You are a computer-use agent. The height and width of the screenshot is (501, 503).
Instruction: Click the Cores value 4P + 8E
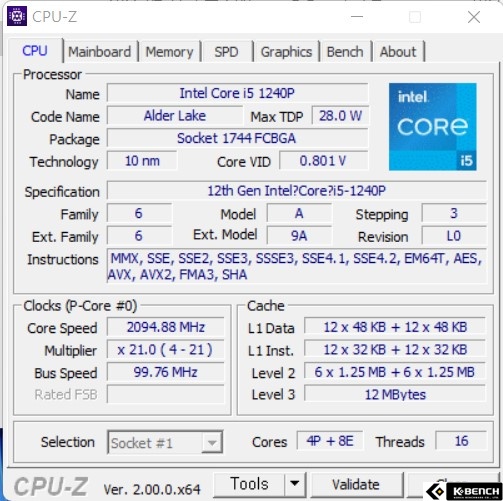[330, 441]
